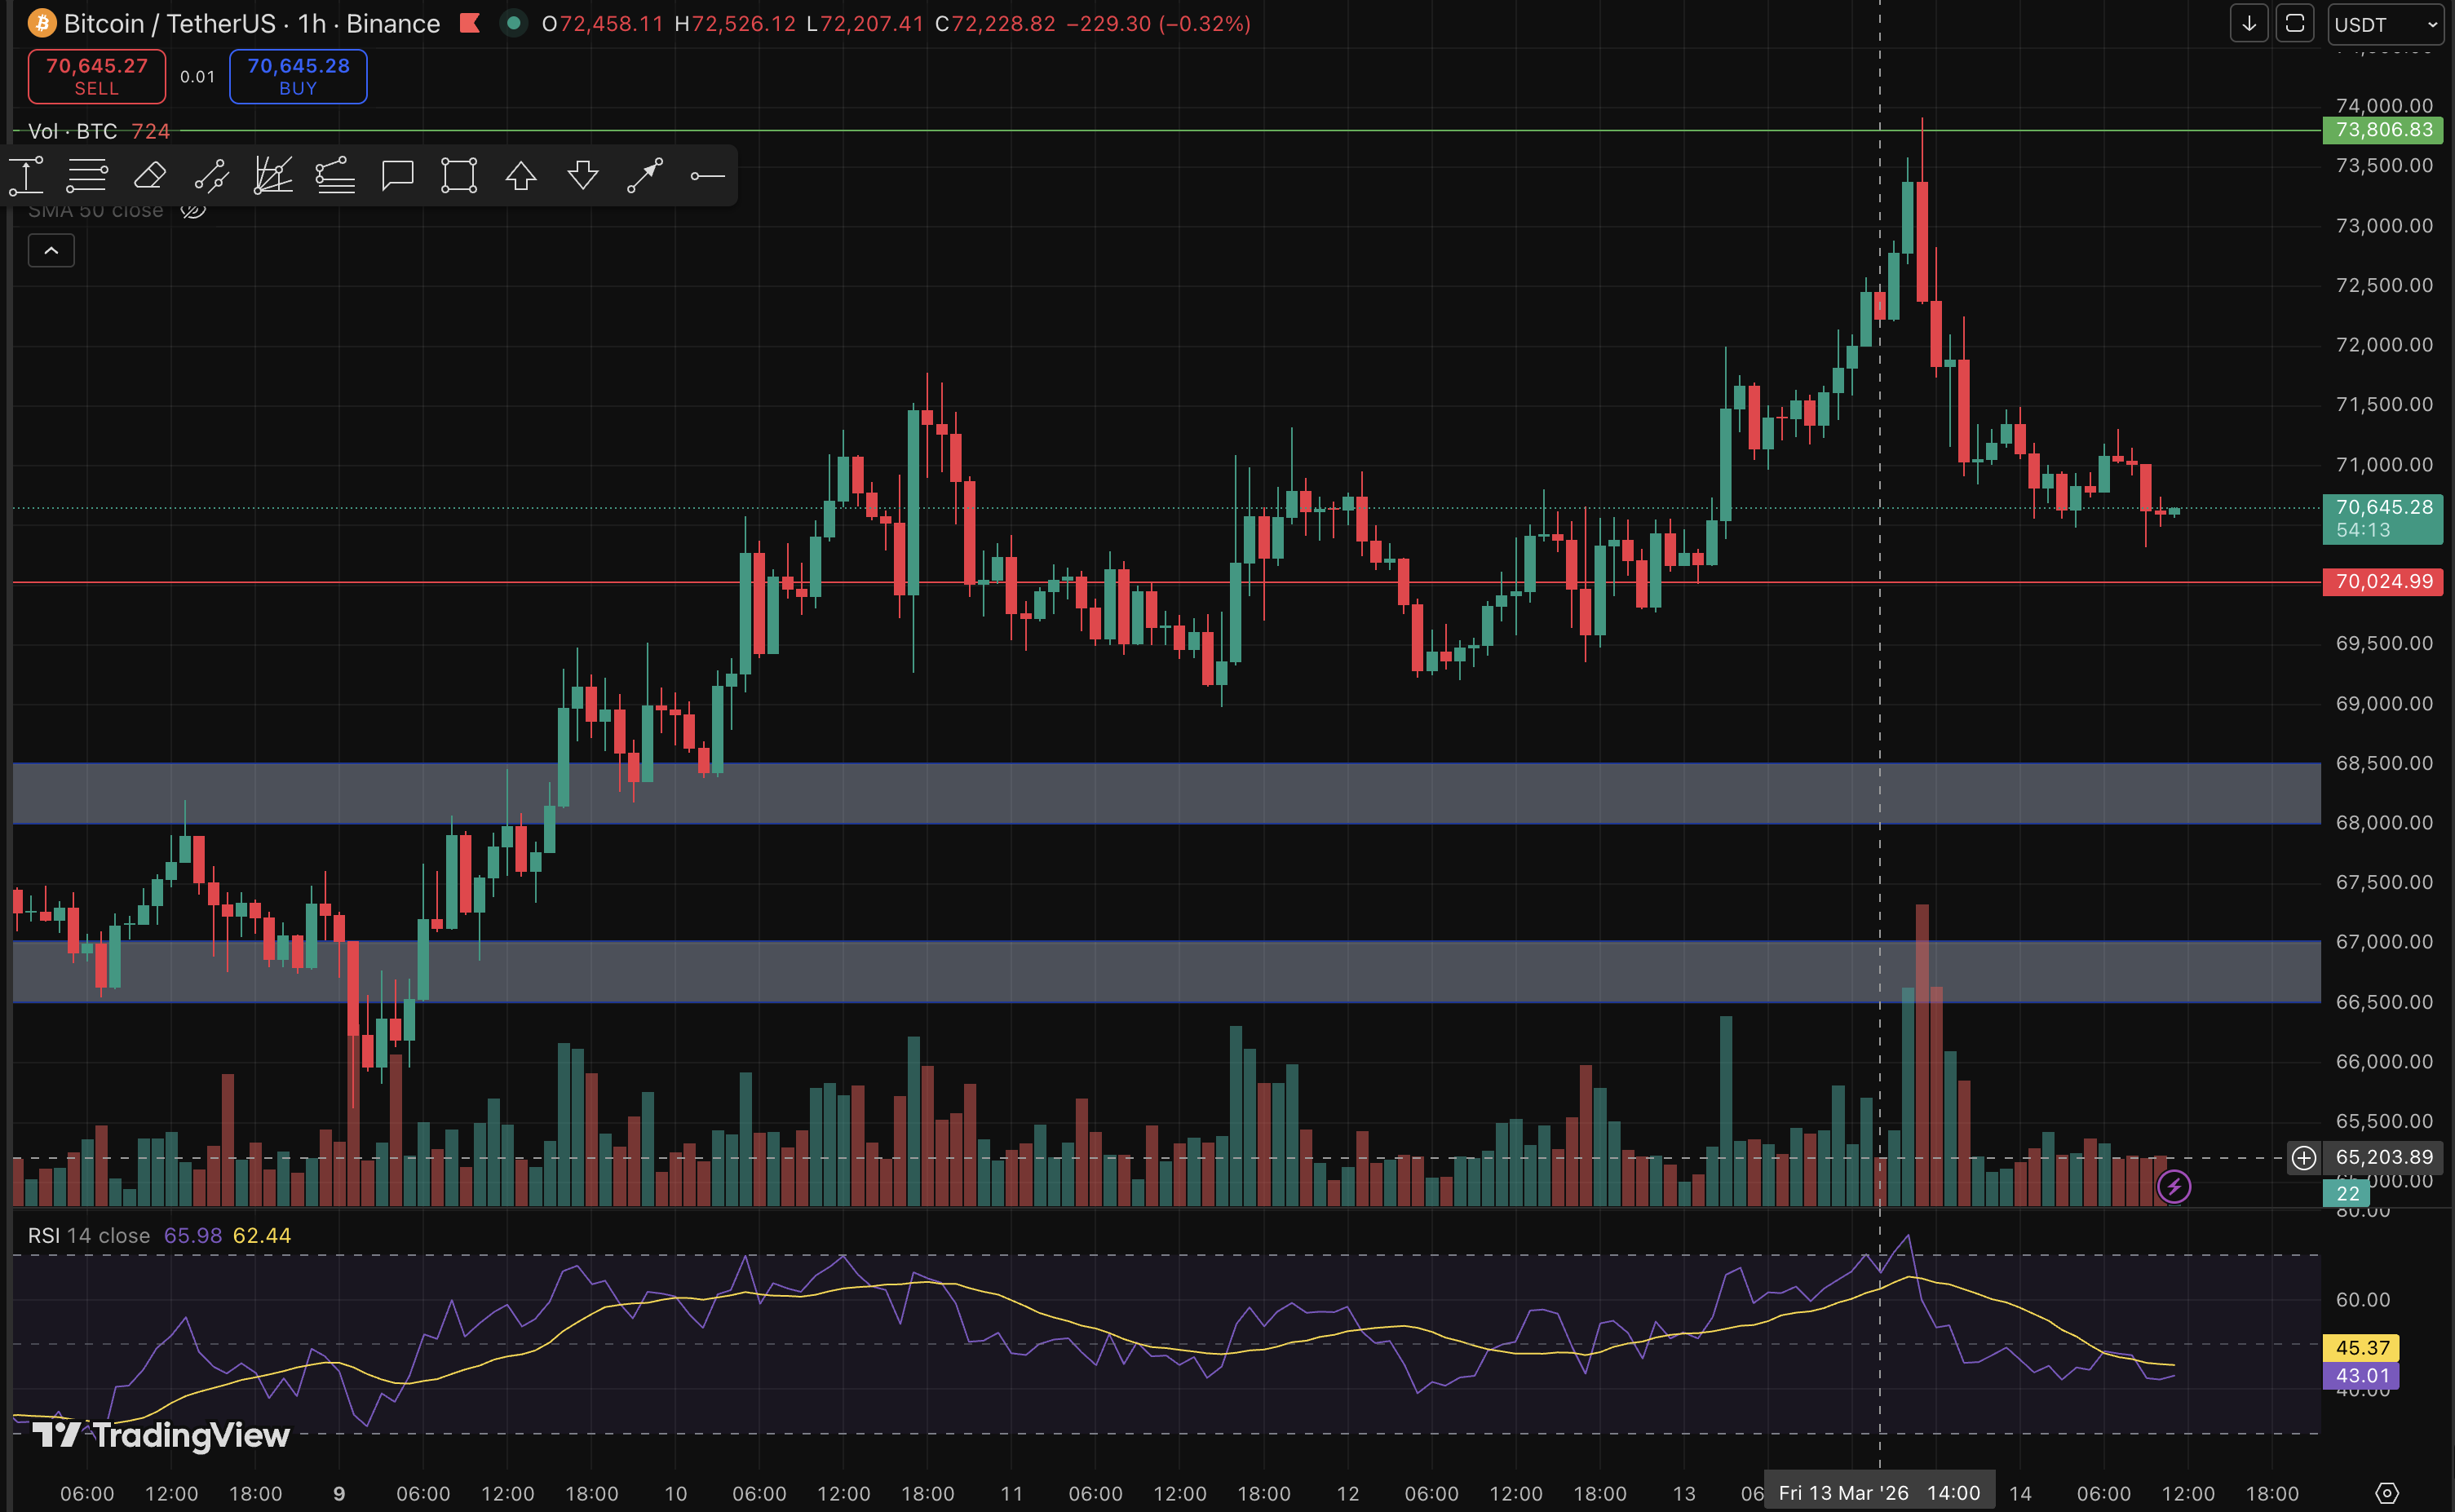
Task: Click the 70,645.27 SELL button
Action: coord(97,76)
